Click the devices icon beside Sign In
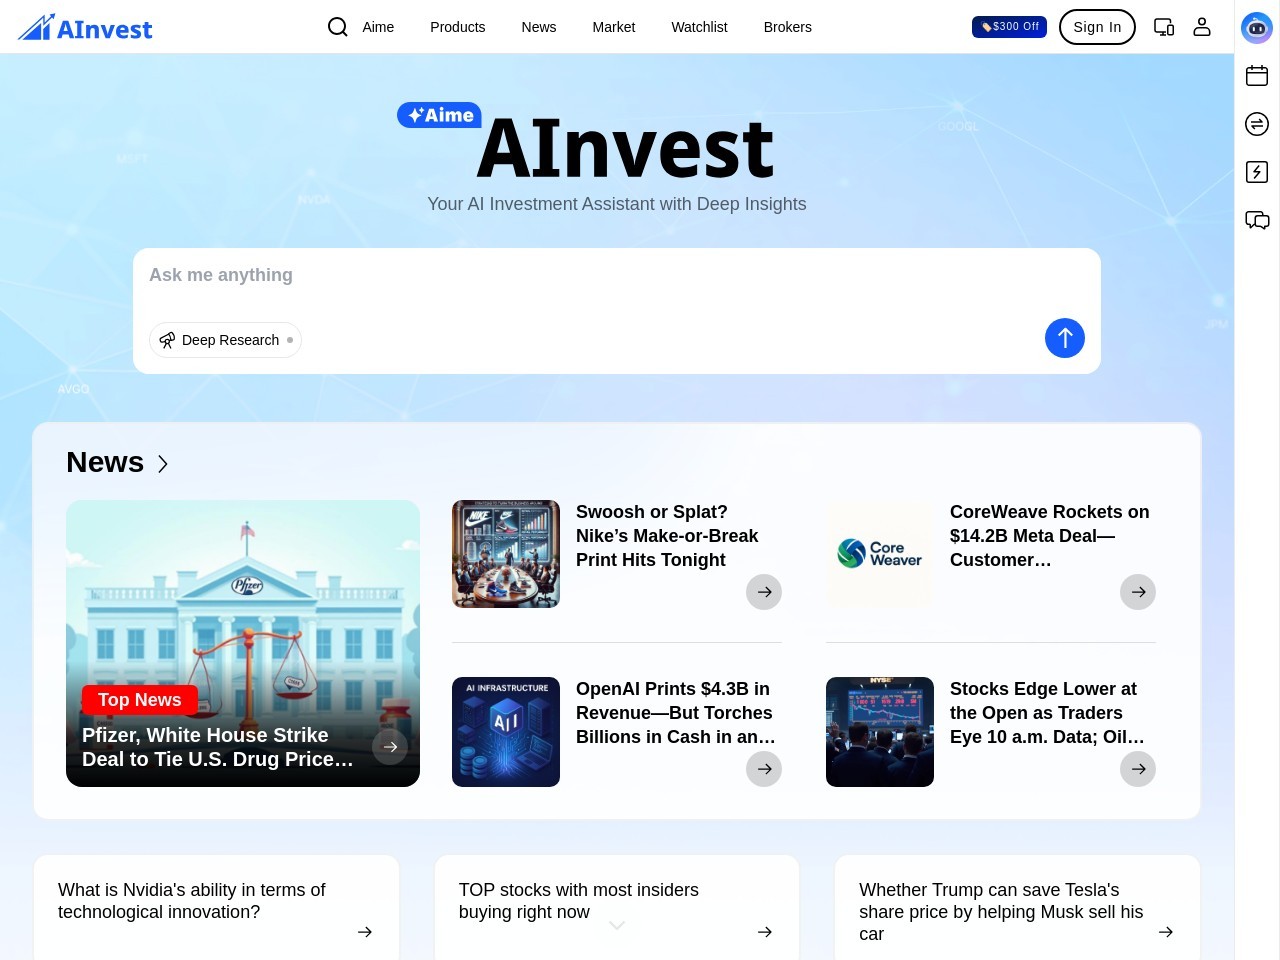This screenshot has width=1280, height=960. (1164, 27)
